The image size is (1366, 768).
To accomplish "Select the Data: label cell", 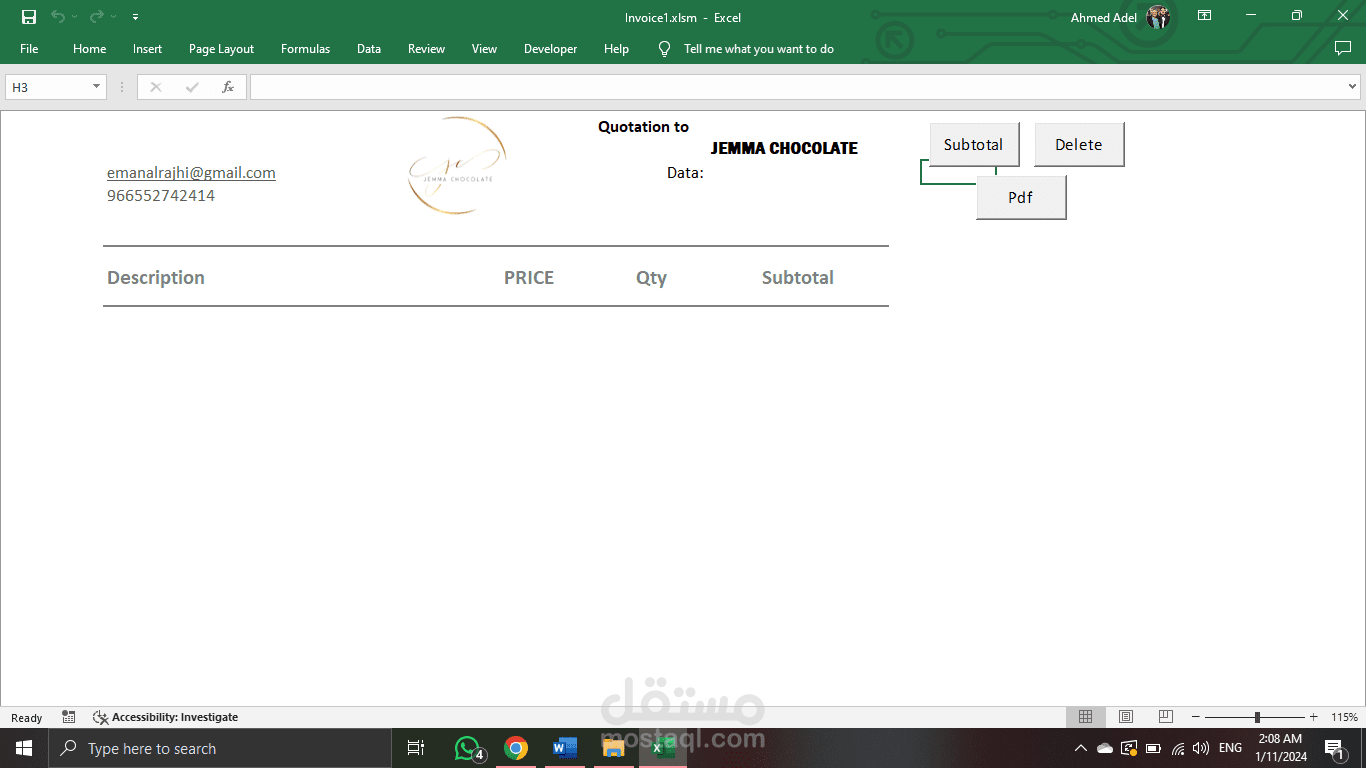I will 685,173.
